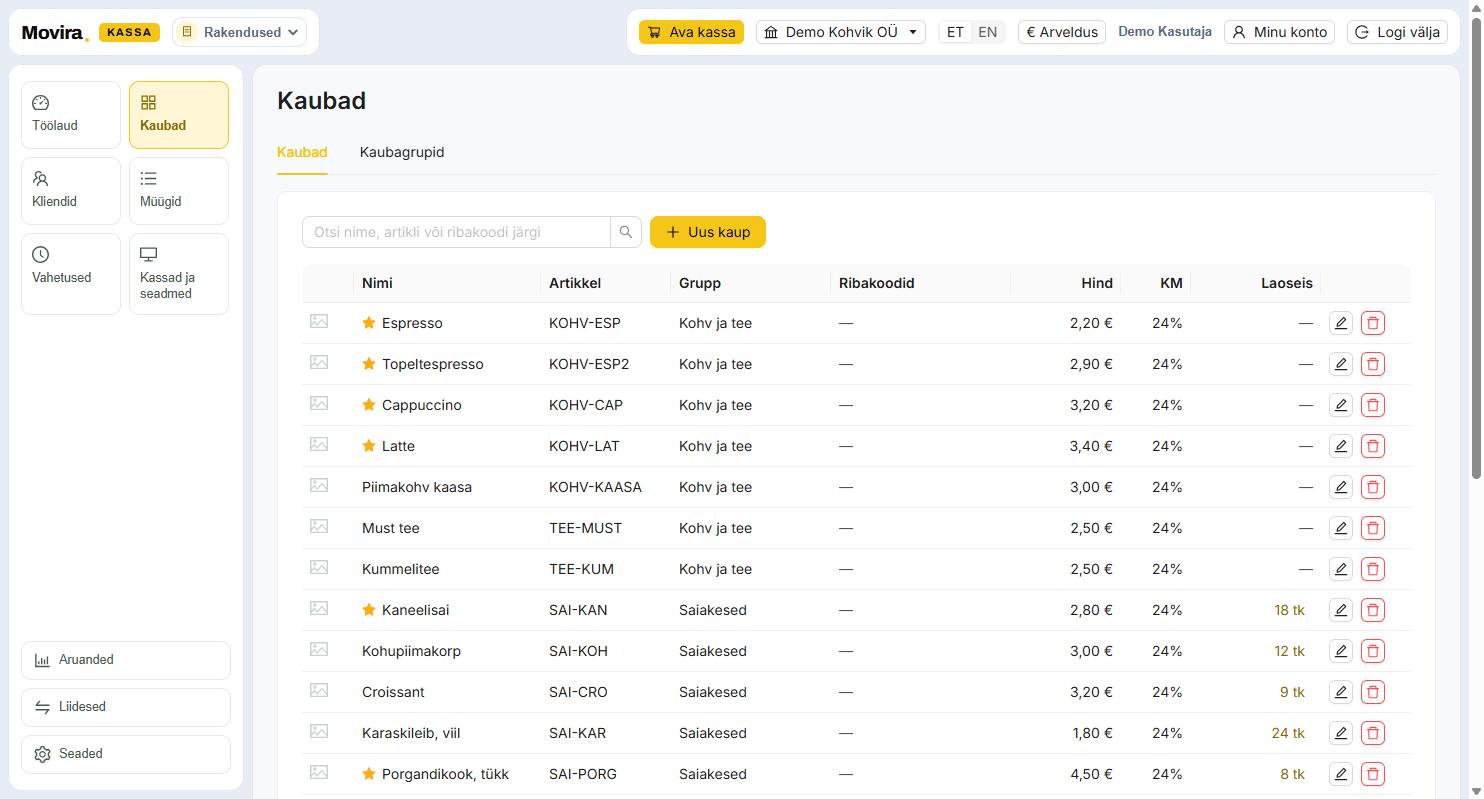1484x799 pixels.
Task: Switch language to ET
Action: 955,32
